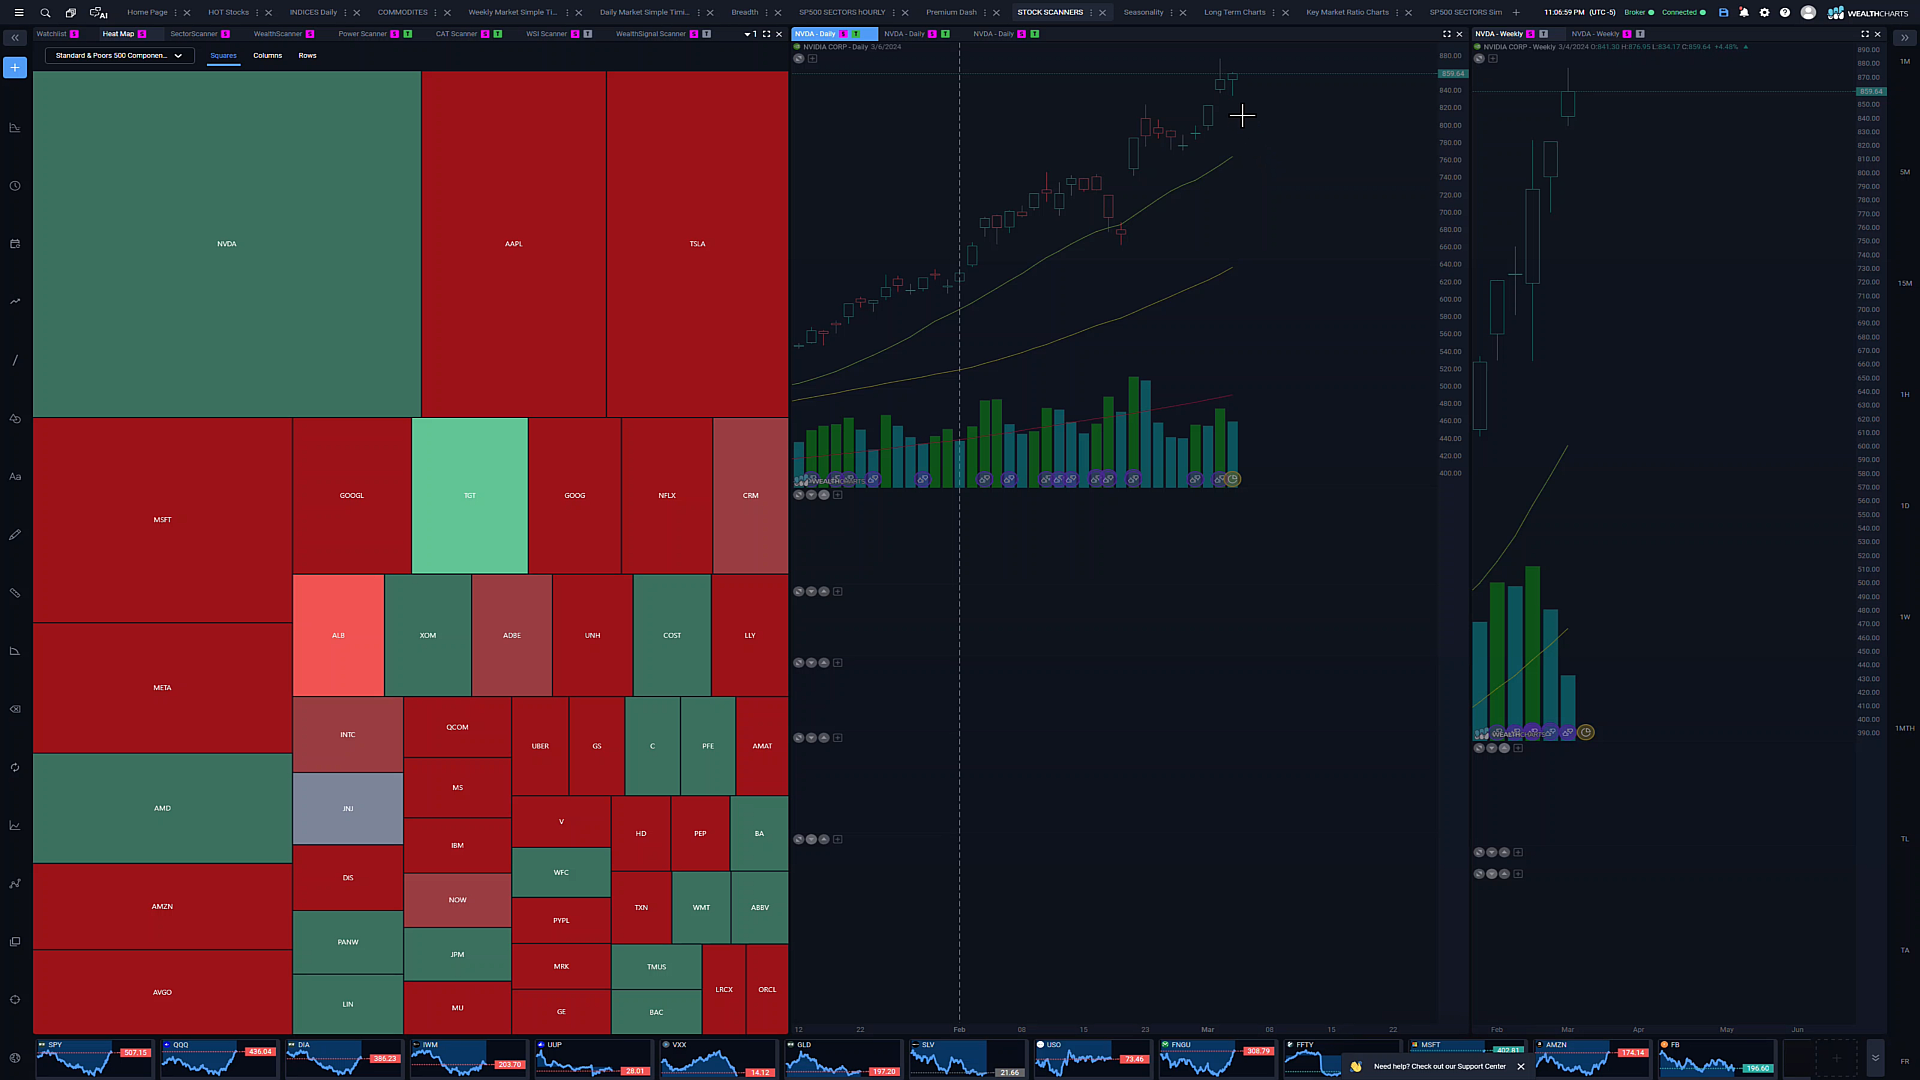Open GLD mini chart in ticker strip
Image resolution: width=1920 pixels, height=1080 pixels.
coord(843,1058)
